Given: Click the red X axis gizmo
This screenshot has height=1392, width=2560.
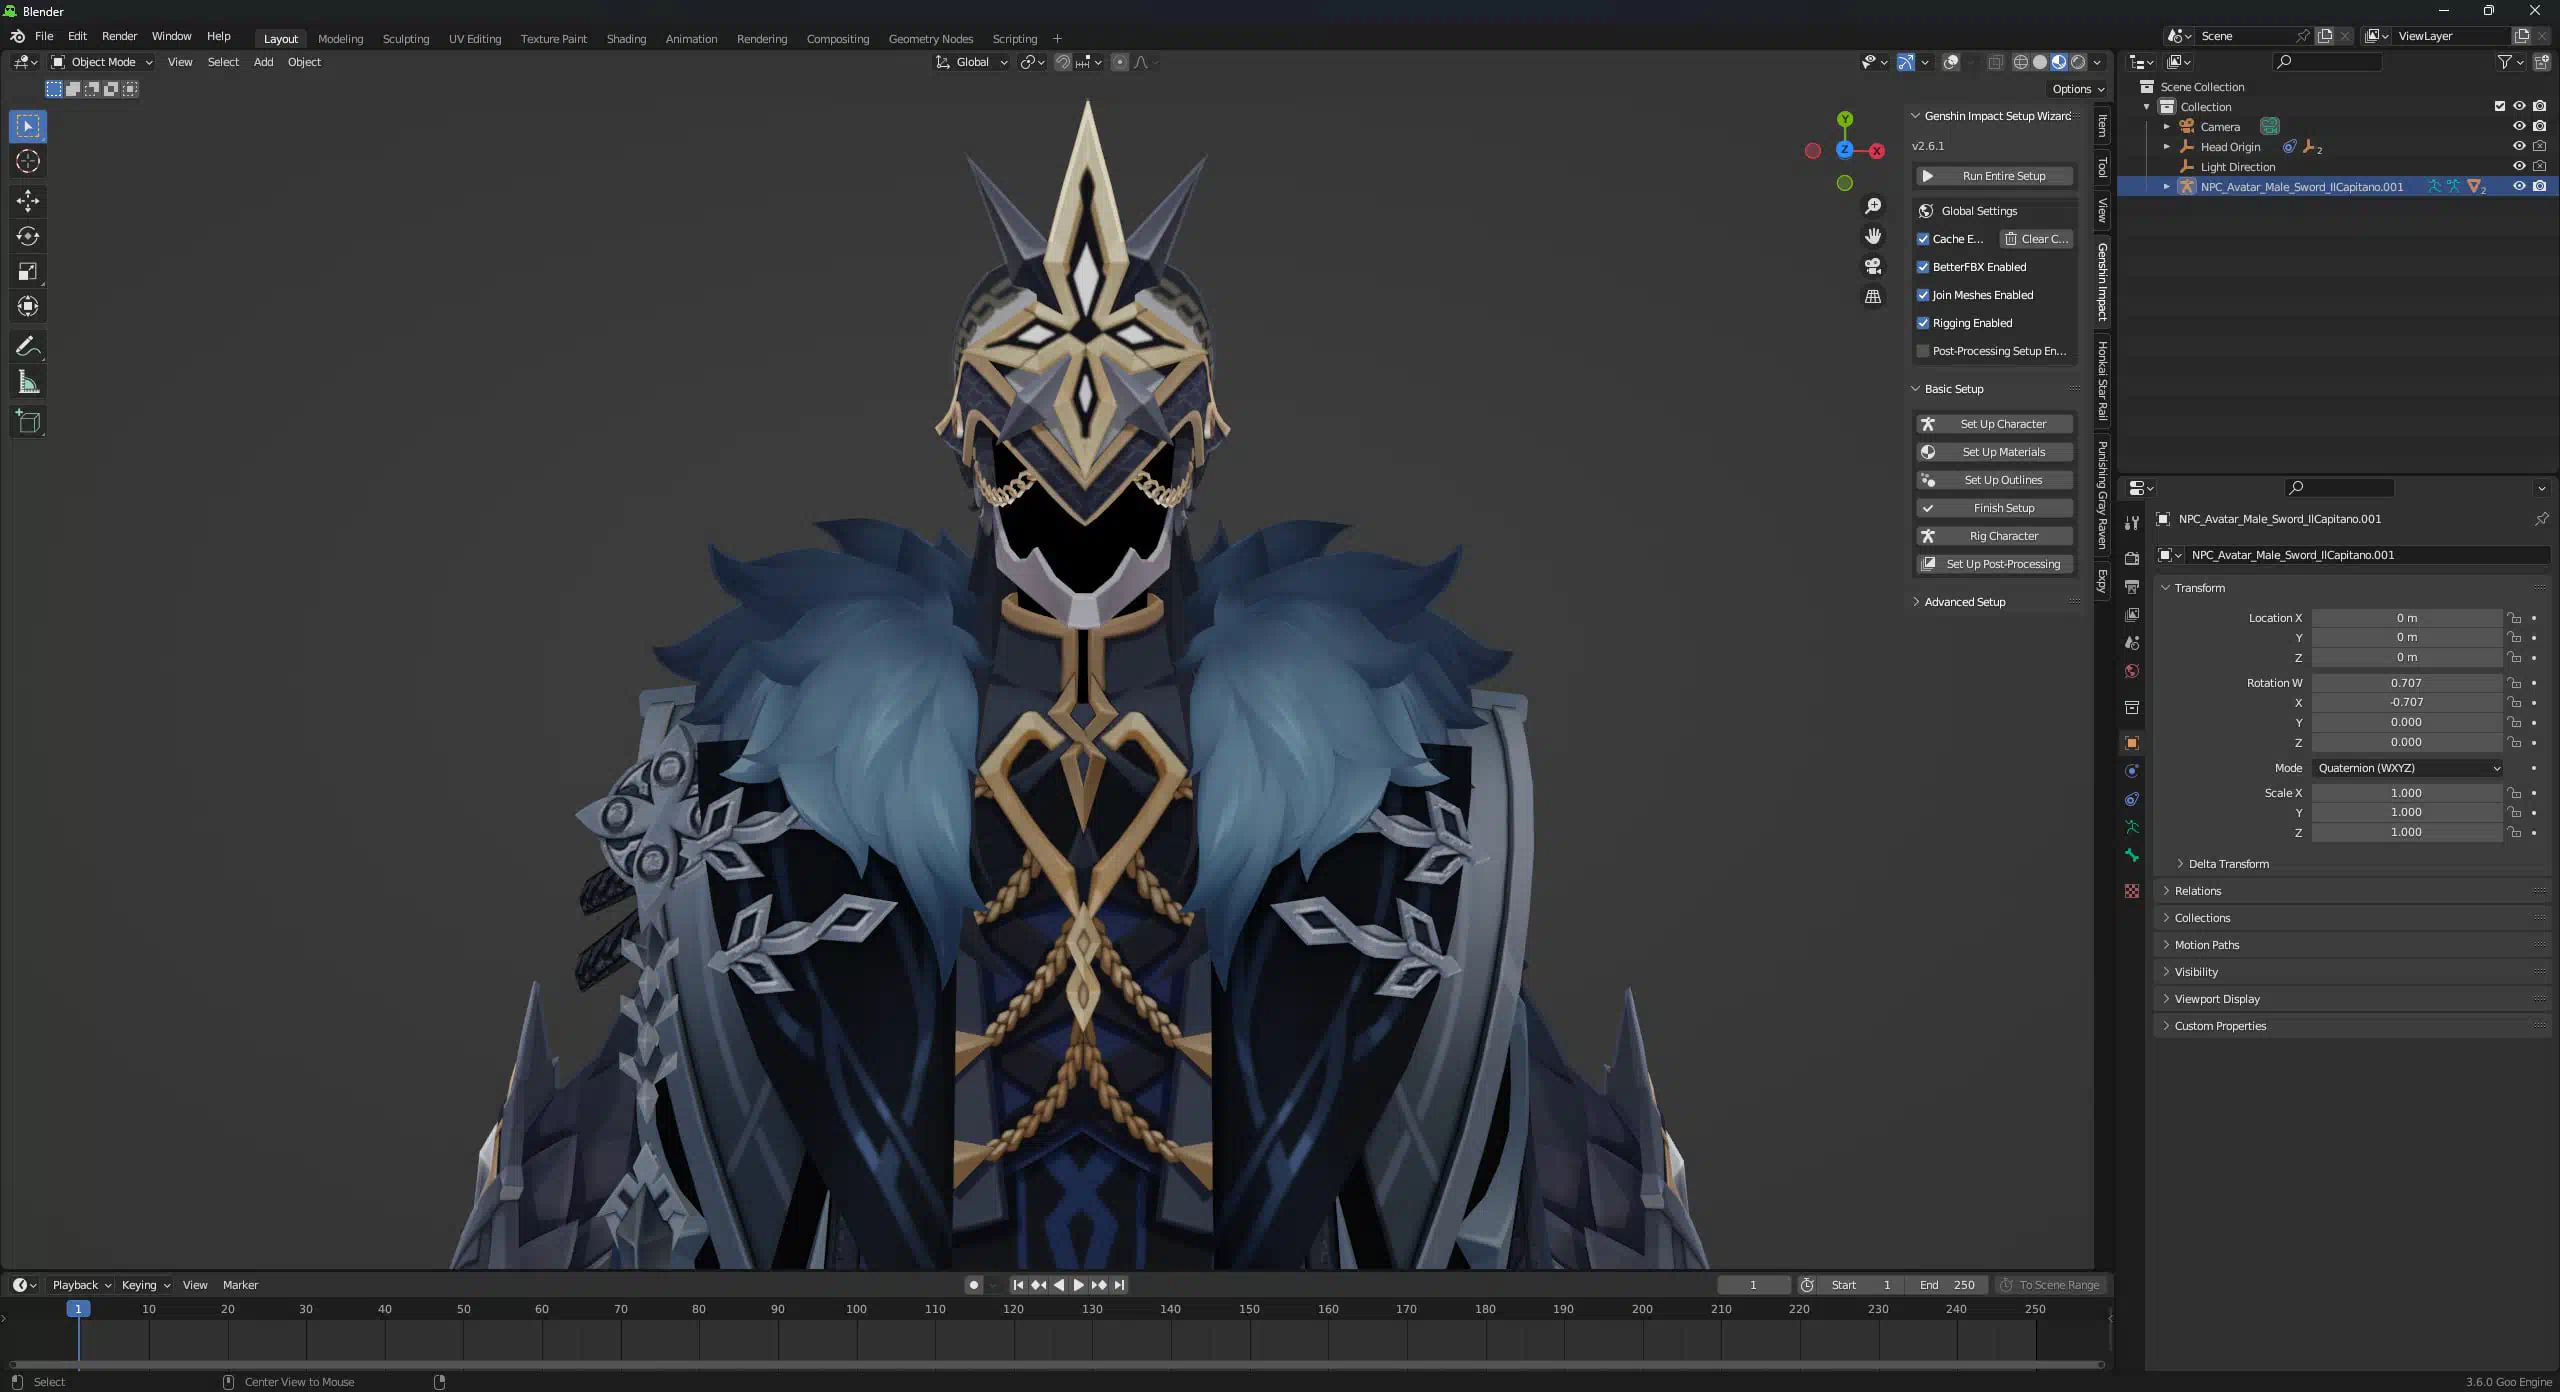Looking at the screenshot, I should point(1877,151).
